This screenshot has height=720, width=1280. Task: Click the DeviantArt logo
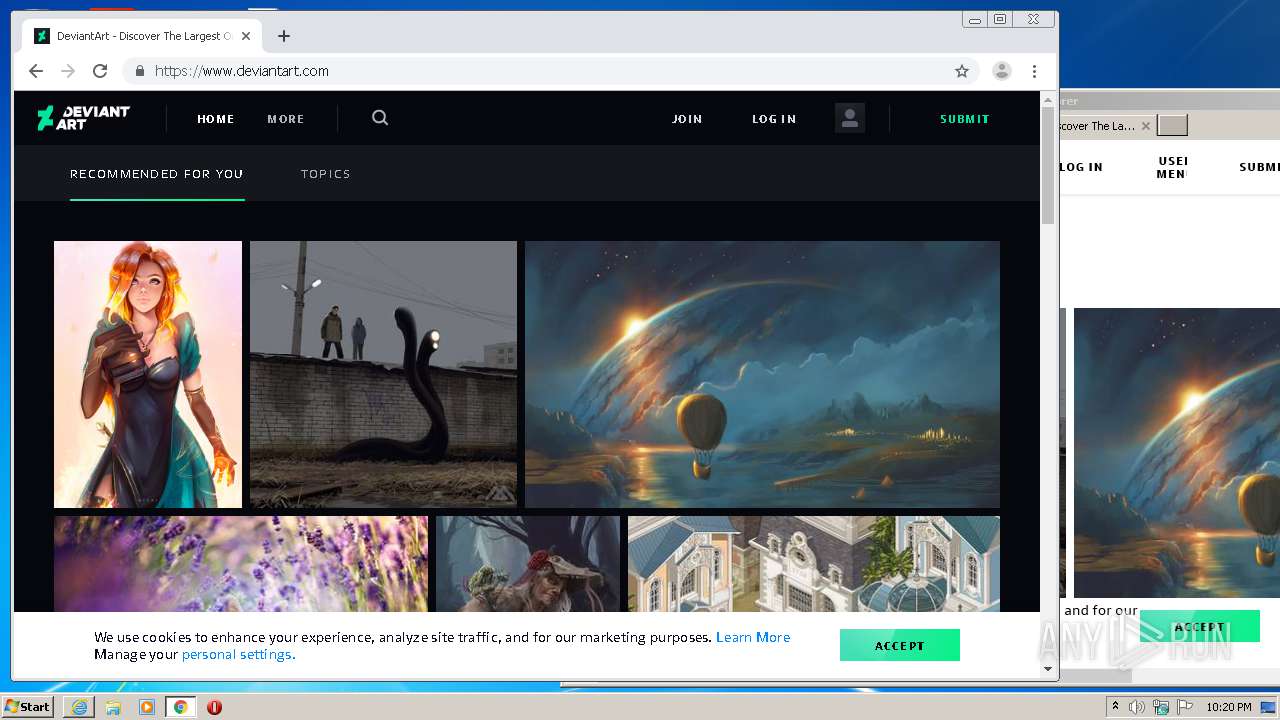pos(84,118)
